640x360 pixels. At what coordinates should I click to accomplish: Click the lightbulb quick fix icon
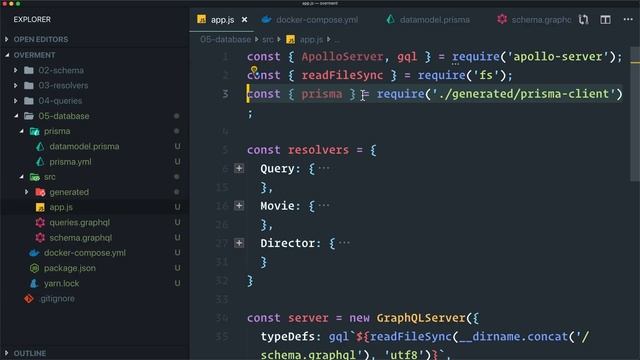tap(254, 70)
